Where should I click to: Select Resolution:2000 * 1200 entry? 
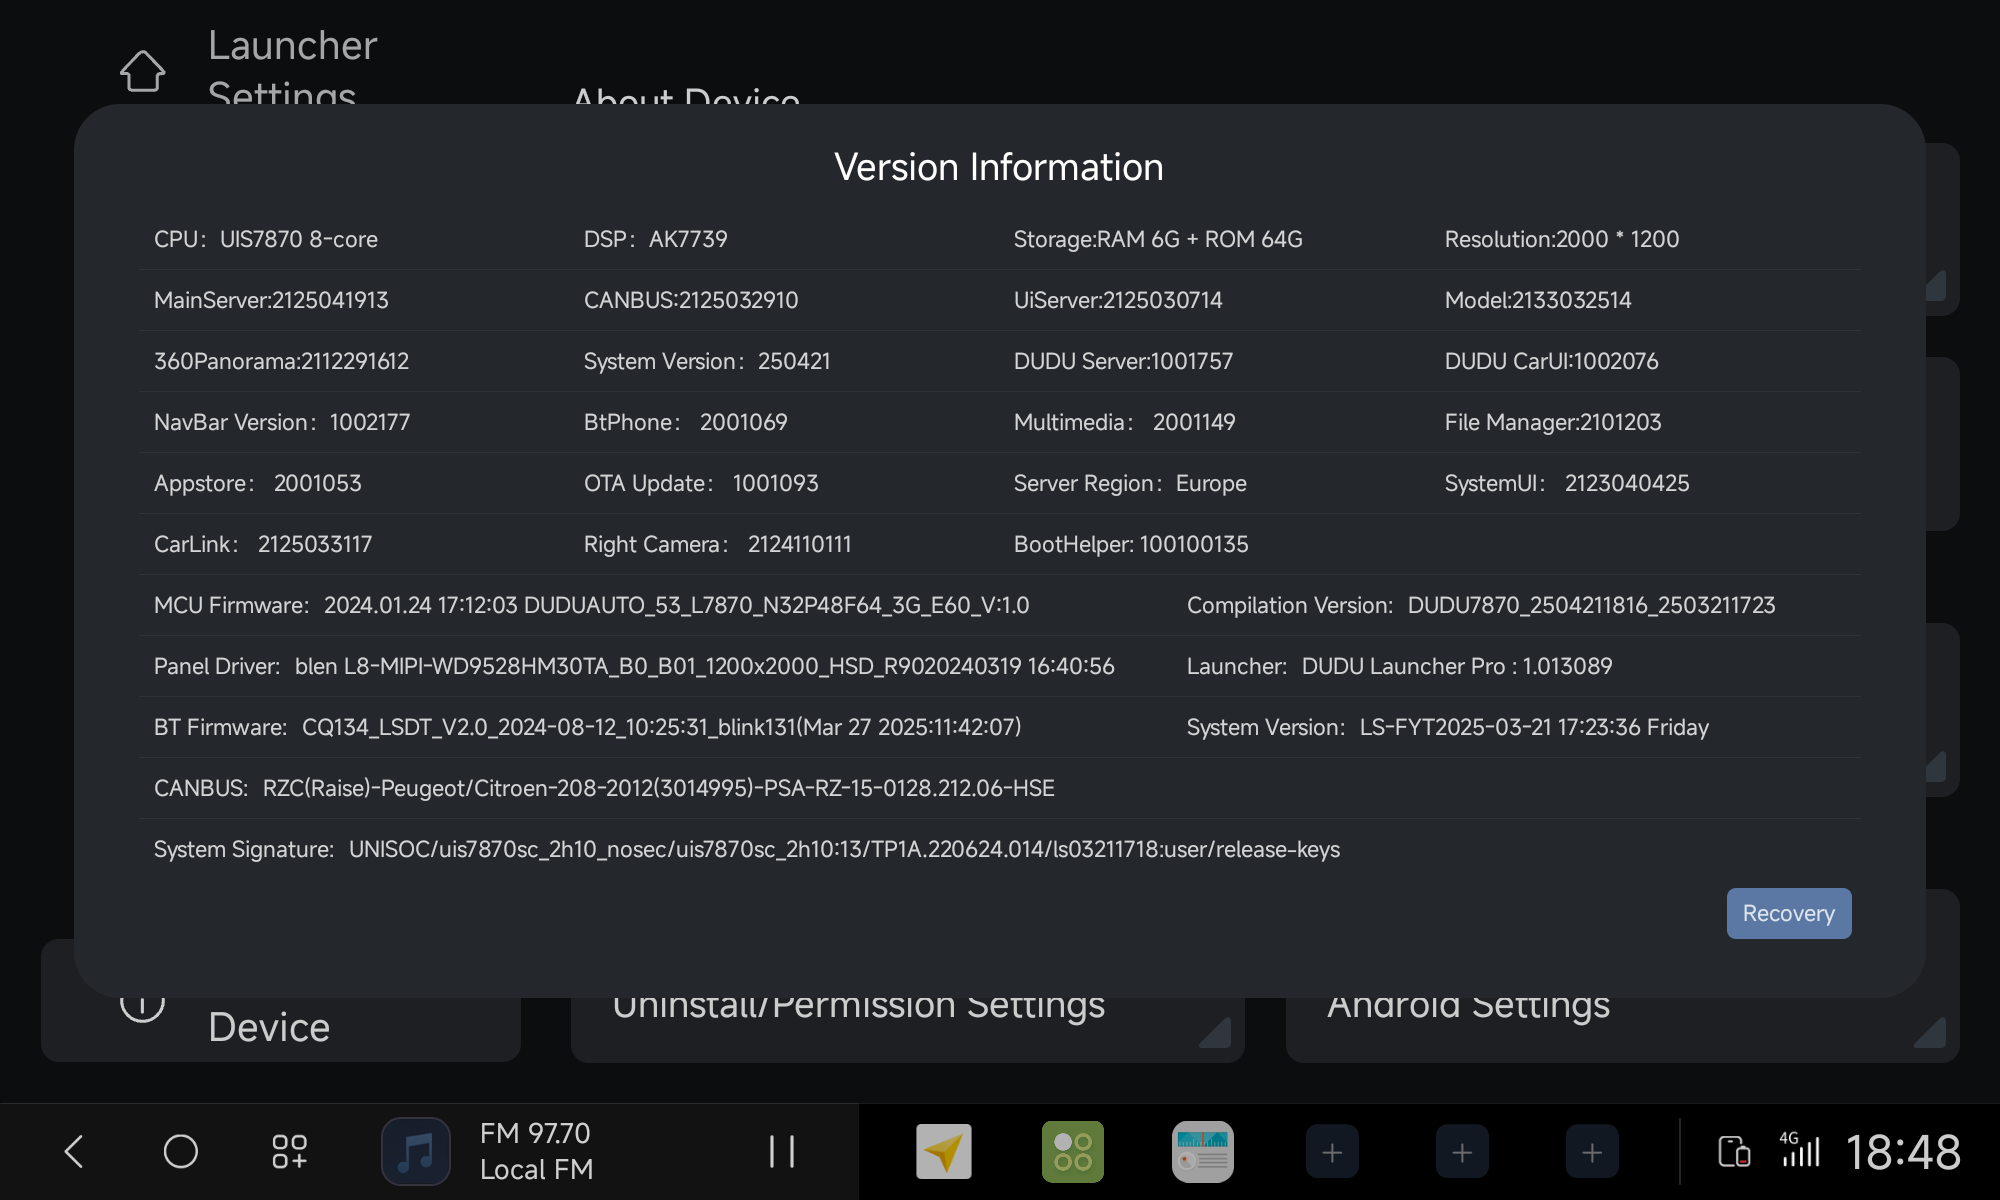point(1562,239)
